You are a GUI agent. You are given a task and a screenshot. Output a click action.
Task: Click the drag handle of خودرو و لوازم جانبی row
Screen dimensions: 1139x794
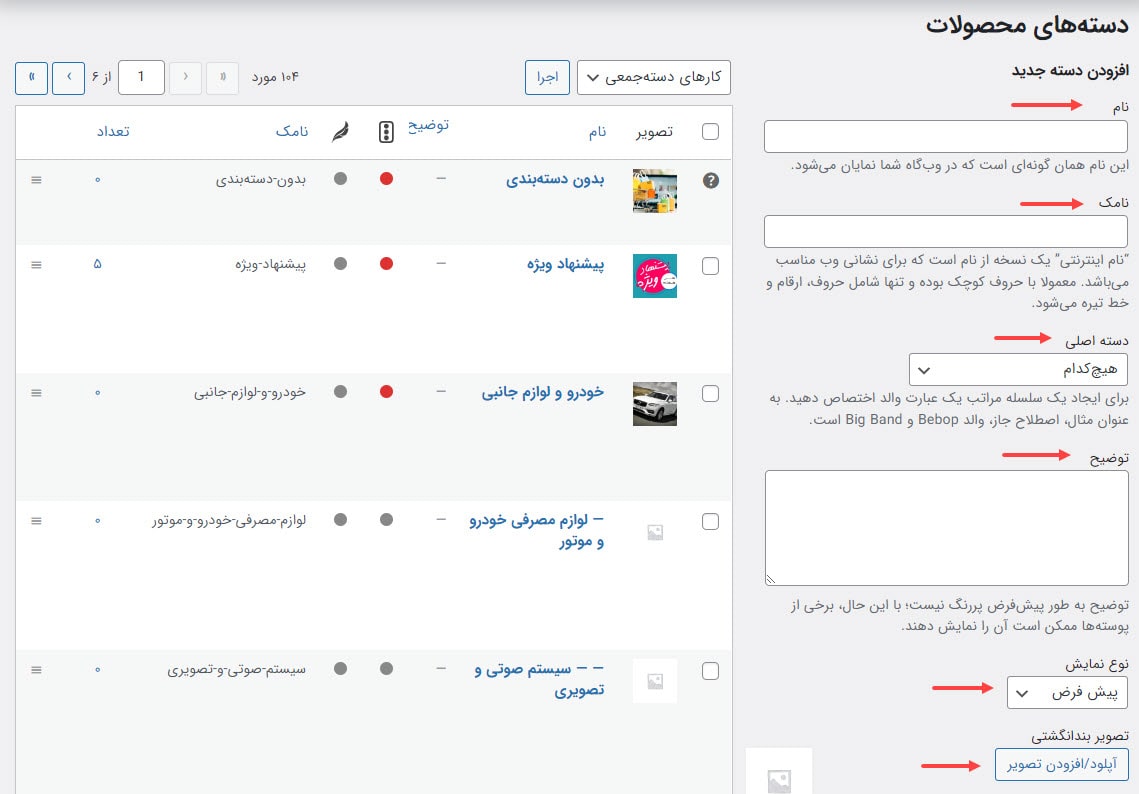point(37,393)
